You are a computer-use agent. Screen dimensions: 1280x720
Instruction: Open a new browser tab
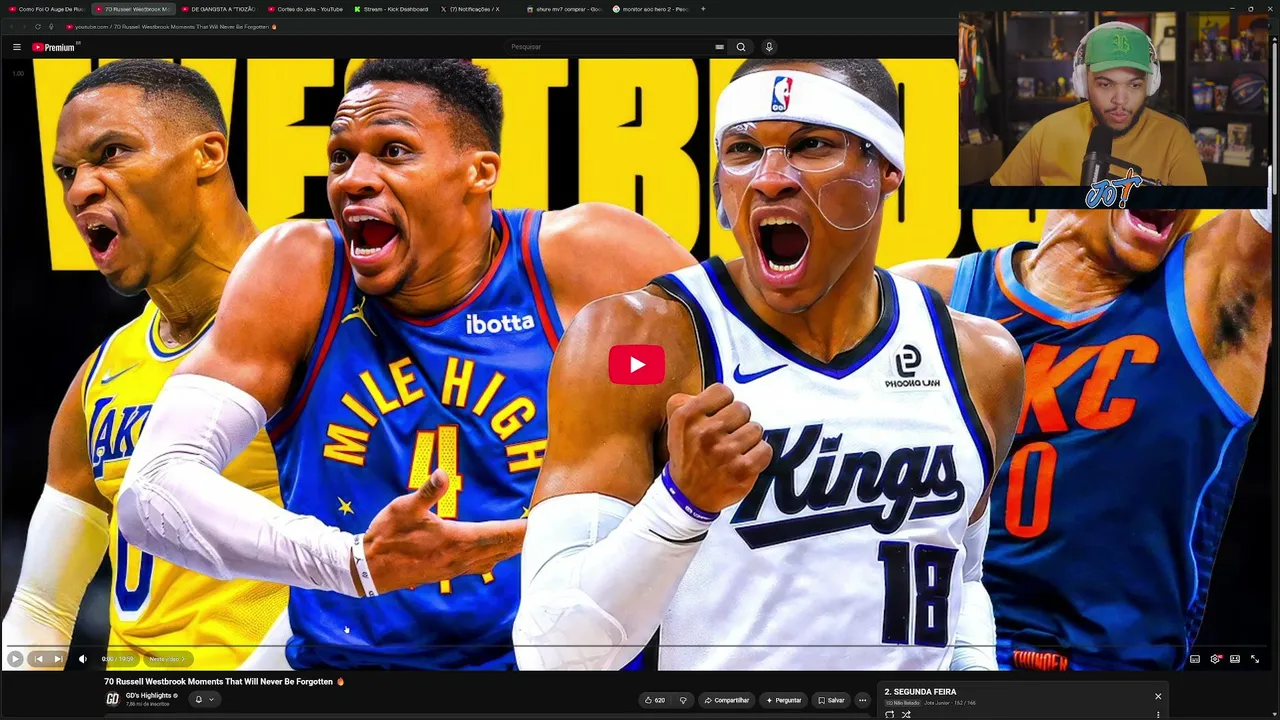tap(703, 9)
